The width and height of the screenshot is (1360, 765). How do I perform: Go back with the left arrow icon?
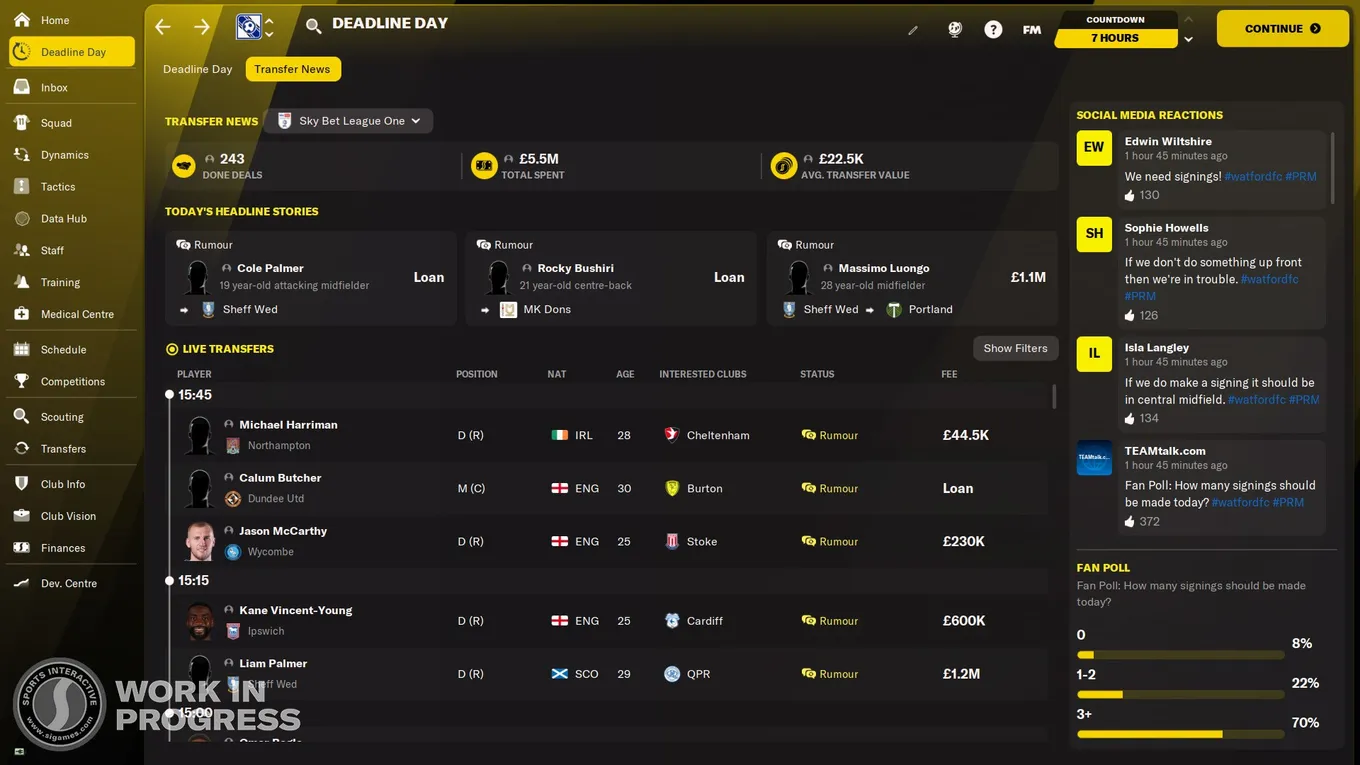tap(163, 27)
